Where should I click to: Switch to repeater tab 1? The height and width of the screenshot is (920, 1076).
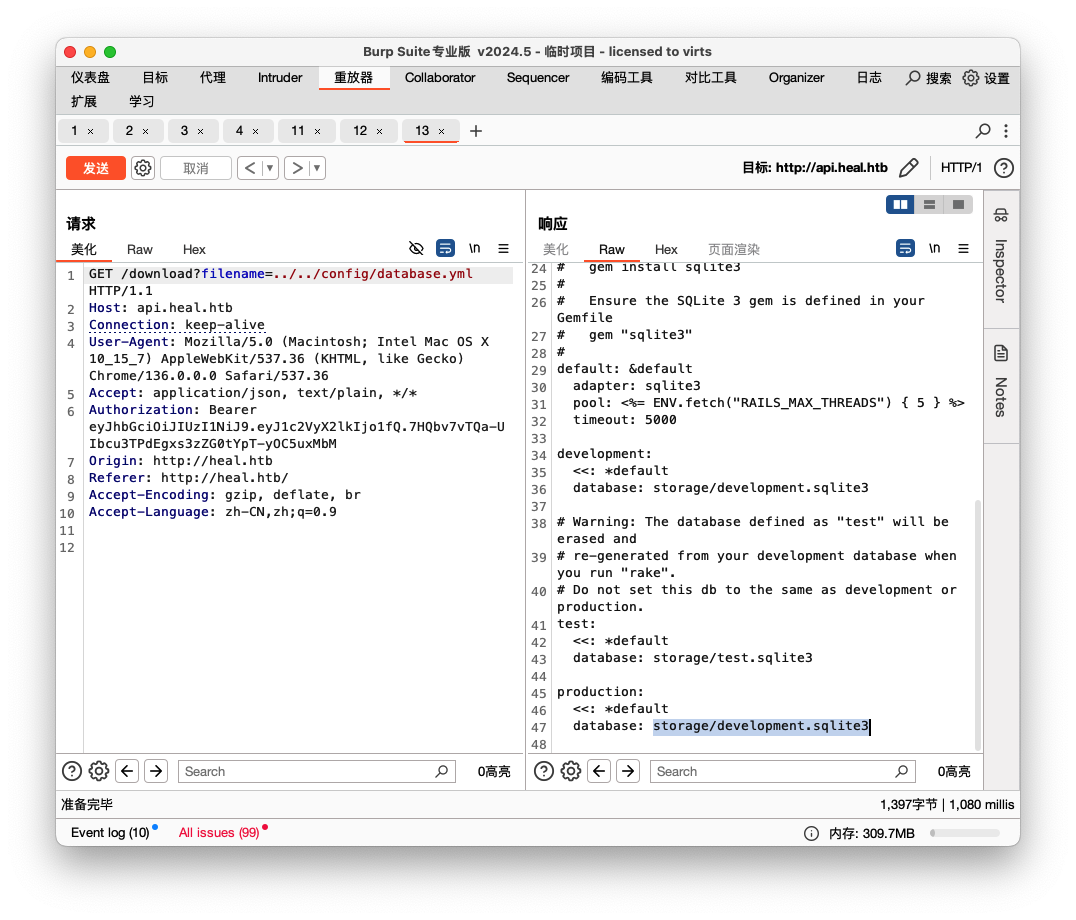(74, 130)
